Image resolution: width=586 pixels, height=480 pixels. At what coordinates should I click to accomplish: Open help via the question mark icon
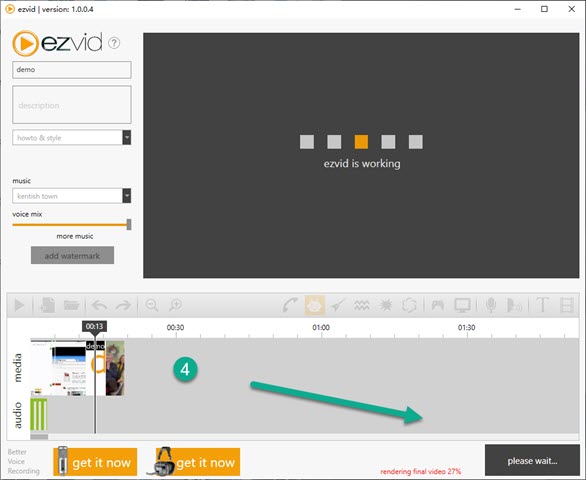pos(114,43)
